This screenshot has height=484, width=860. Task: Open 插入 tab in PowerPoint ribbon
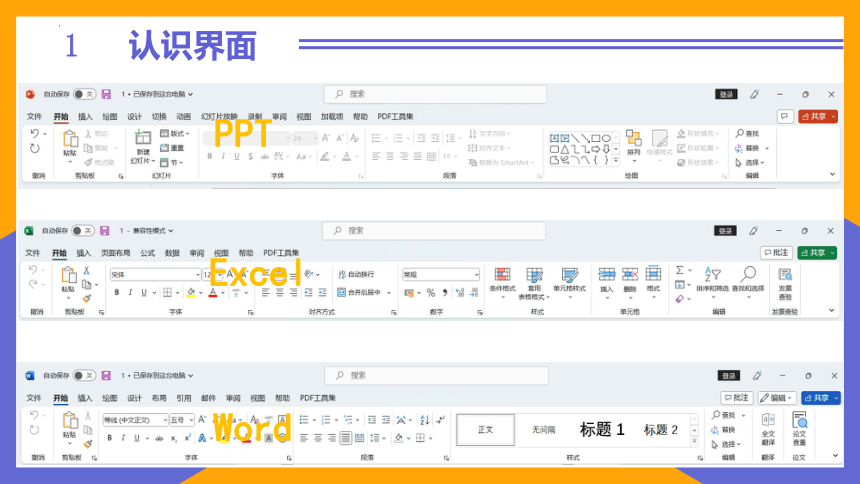(x=86, y=116)
